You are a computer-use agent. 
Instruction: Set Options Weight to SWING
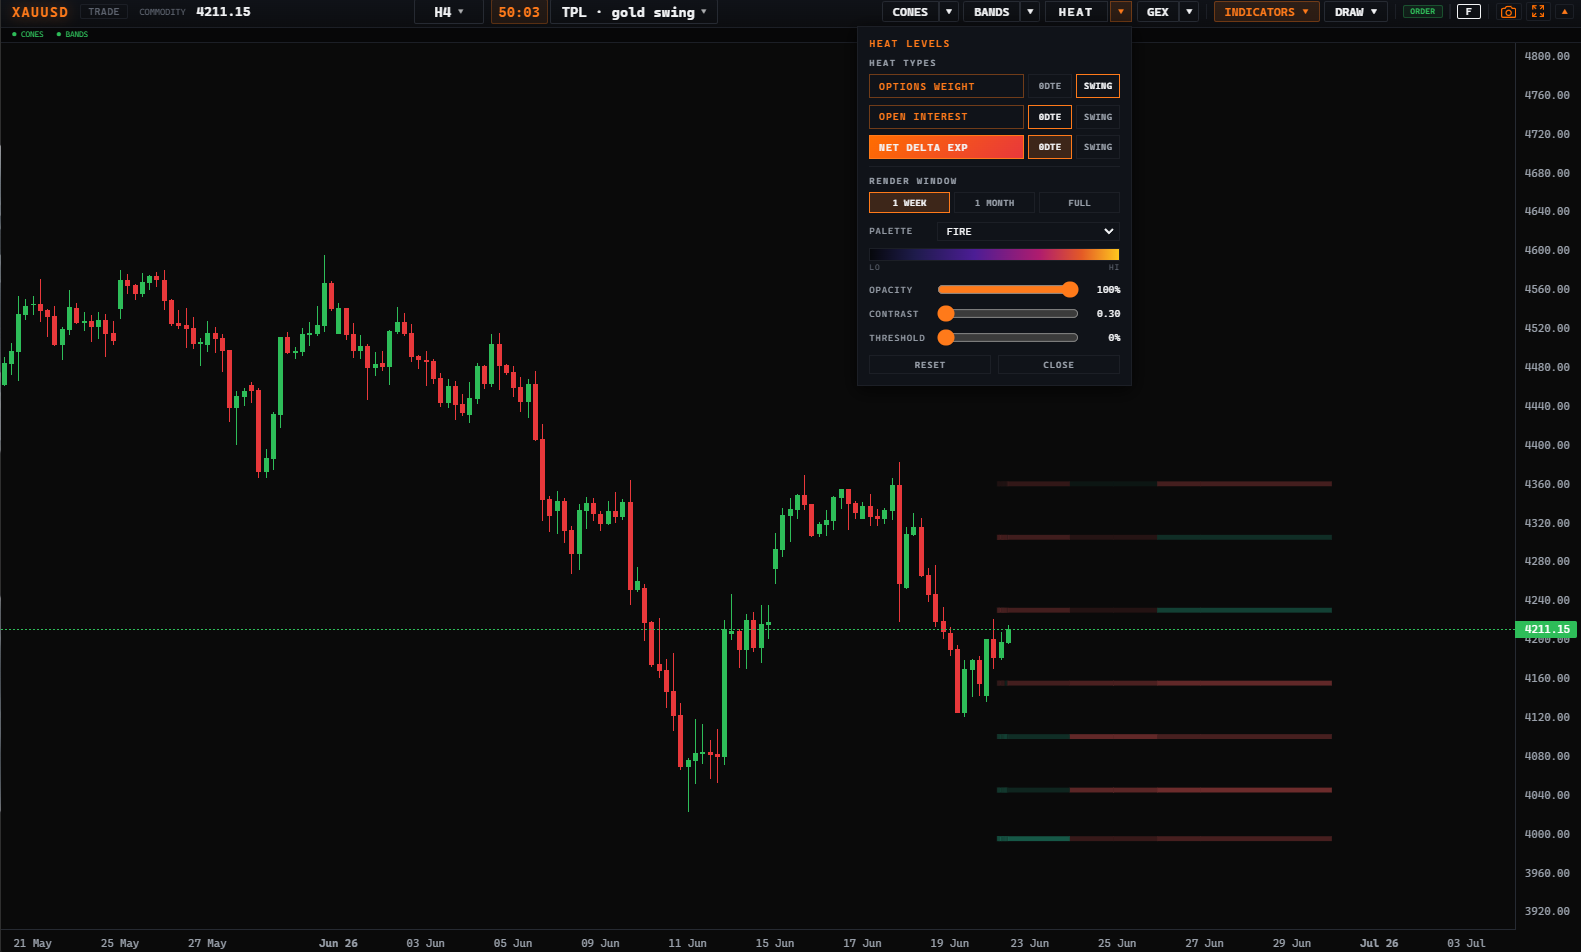coord(1098,86)
